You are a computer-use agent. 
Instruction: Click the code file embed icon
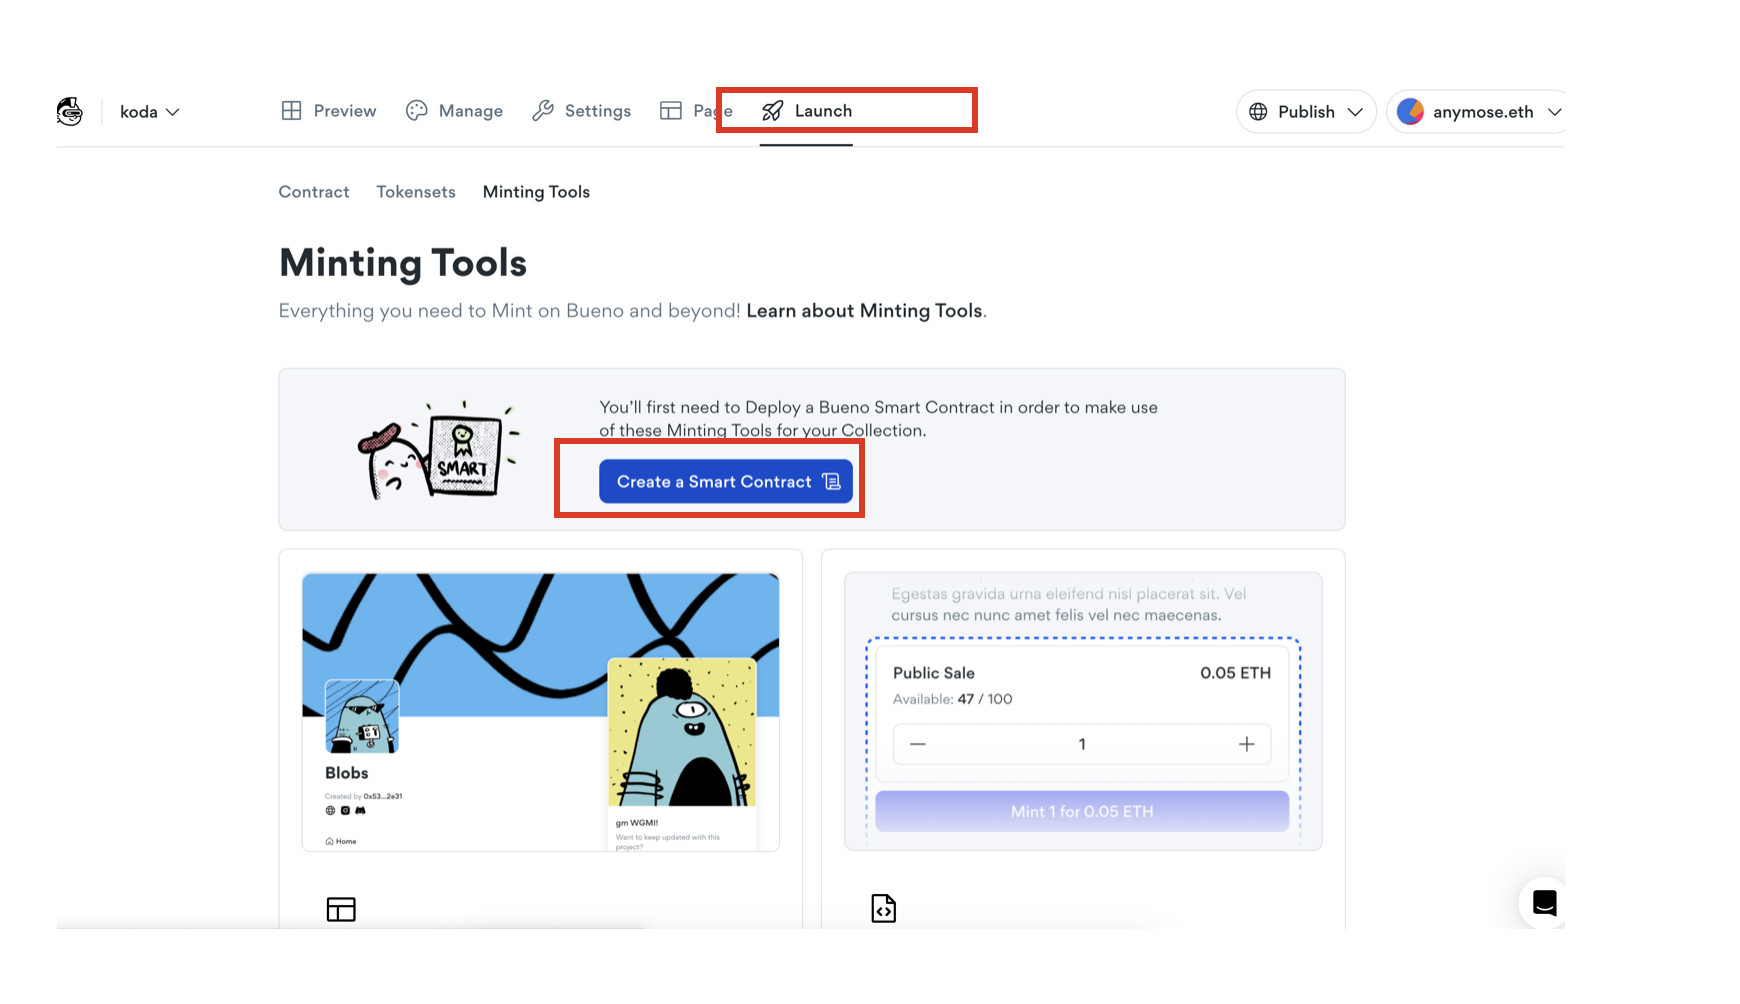click(x=883, y=908)
